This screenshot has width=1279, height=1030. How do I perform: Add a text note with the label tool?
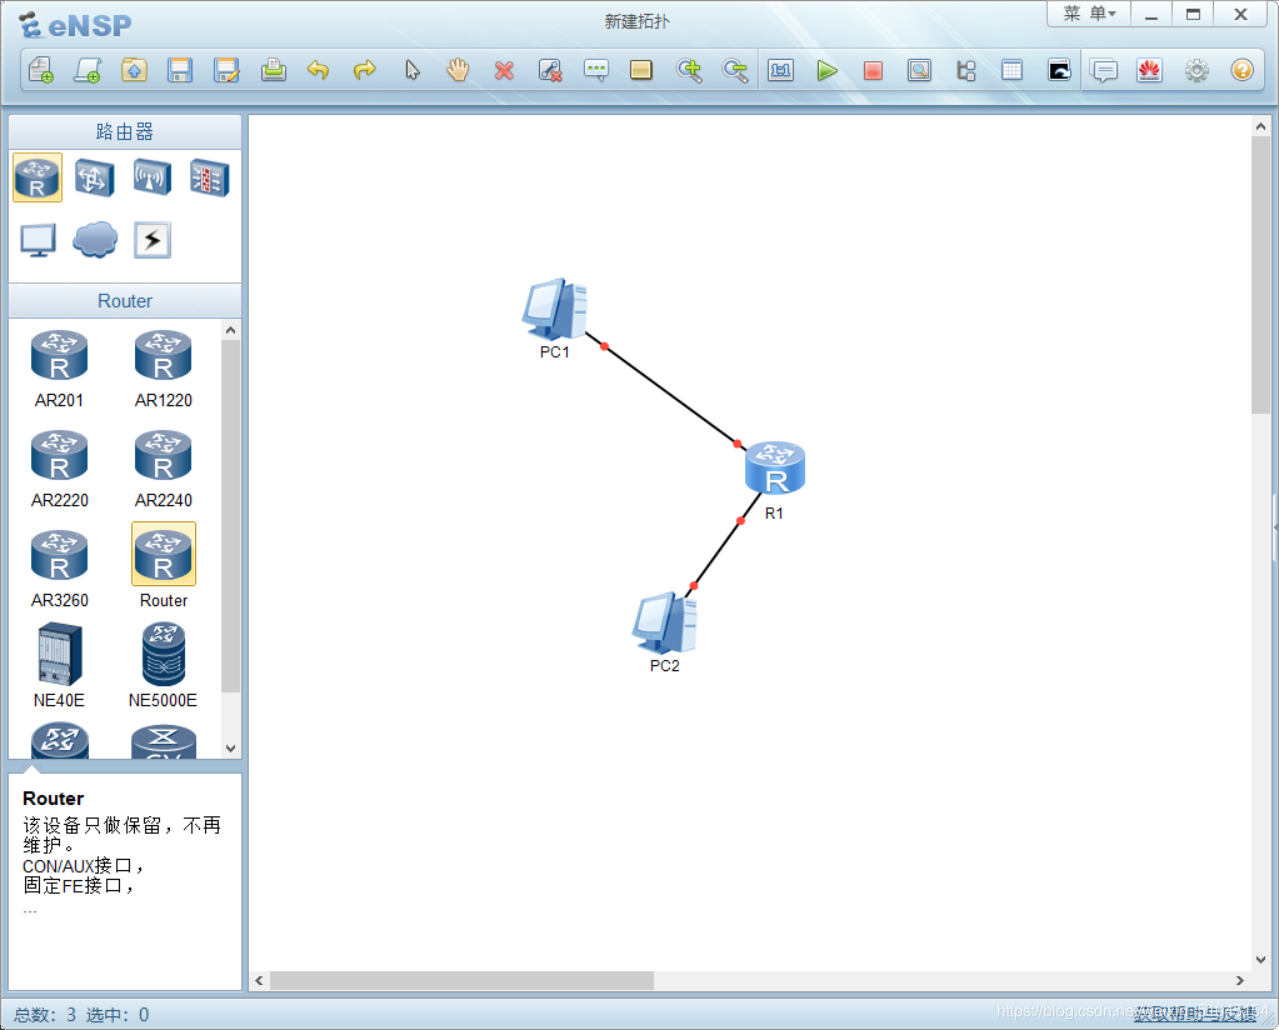(x=596, y=70)
